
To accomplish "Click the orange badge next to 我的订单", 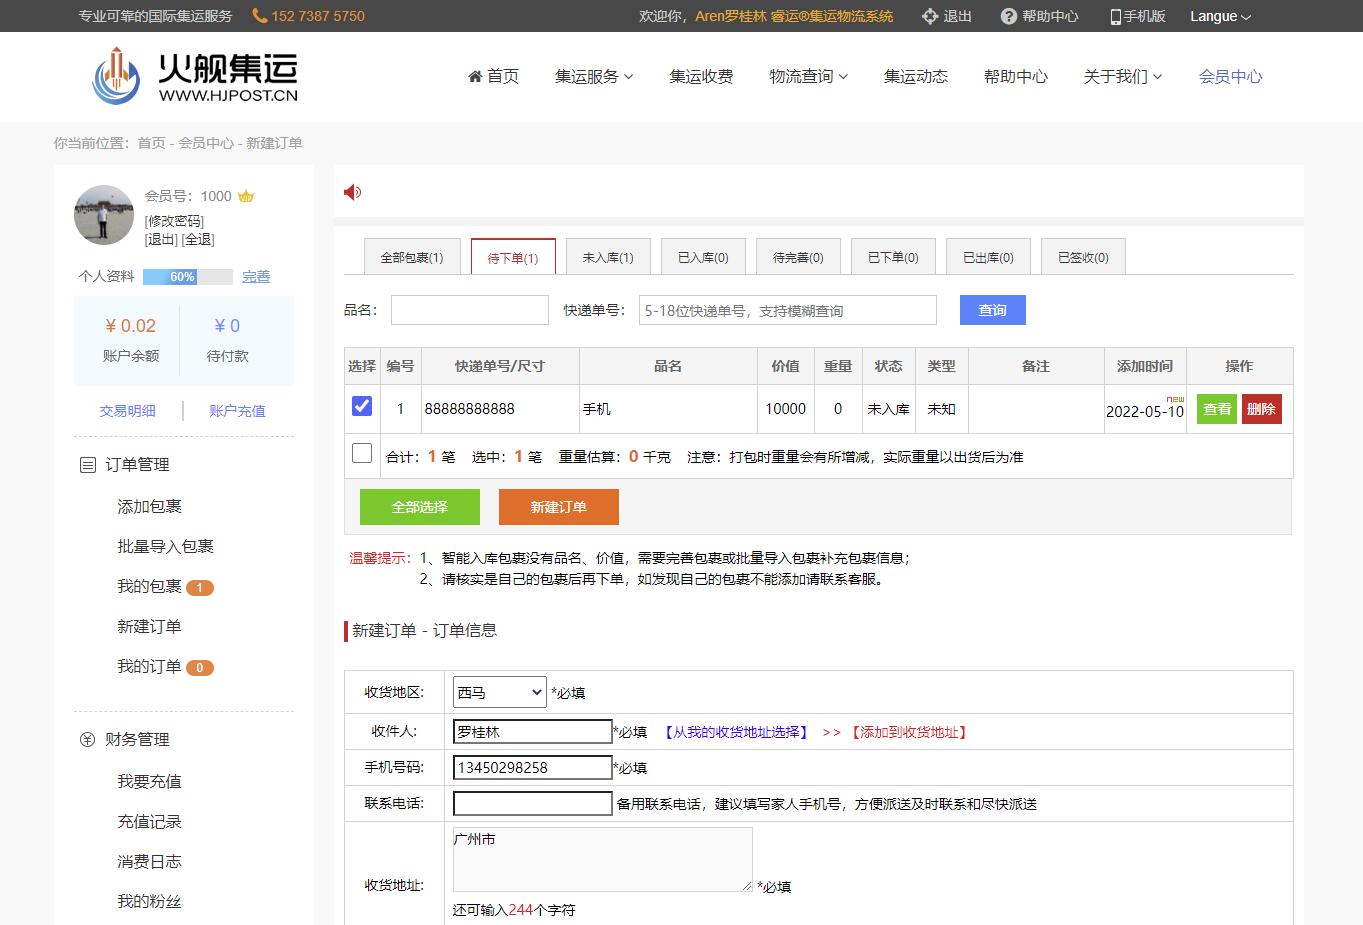I will 199,667.
